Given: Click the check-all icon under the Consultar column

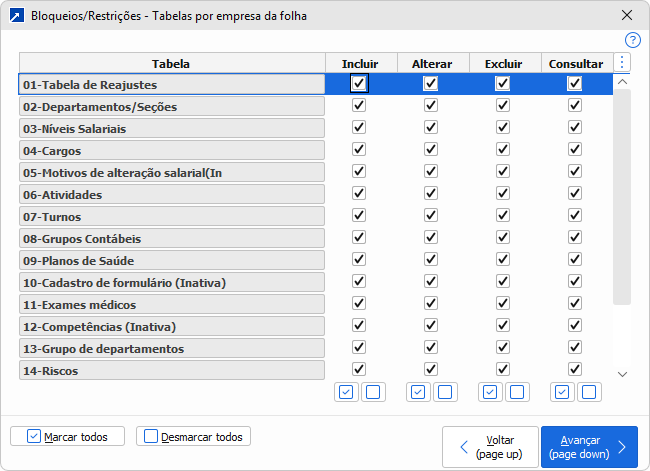Looking at the screenshot, I should click(x=562, y=392).
